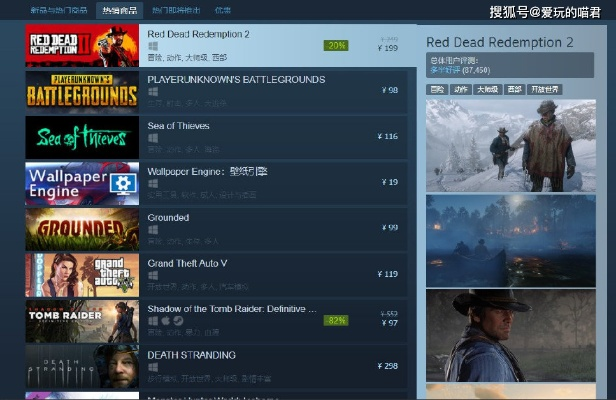
Task: Click the ¥ 298 price
Action: (388, 366)
